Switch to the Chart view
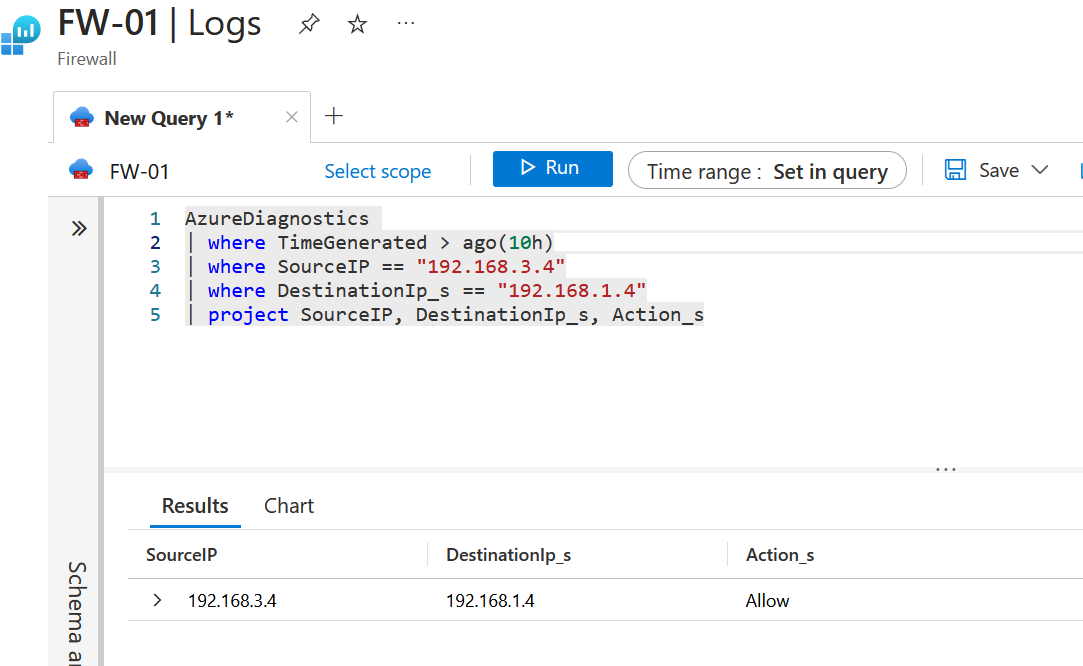This screenshot has width=1083, height=666. click(x=288, y=505)
